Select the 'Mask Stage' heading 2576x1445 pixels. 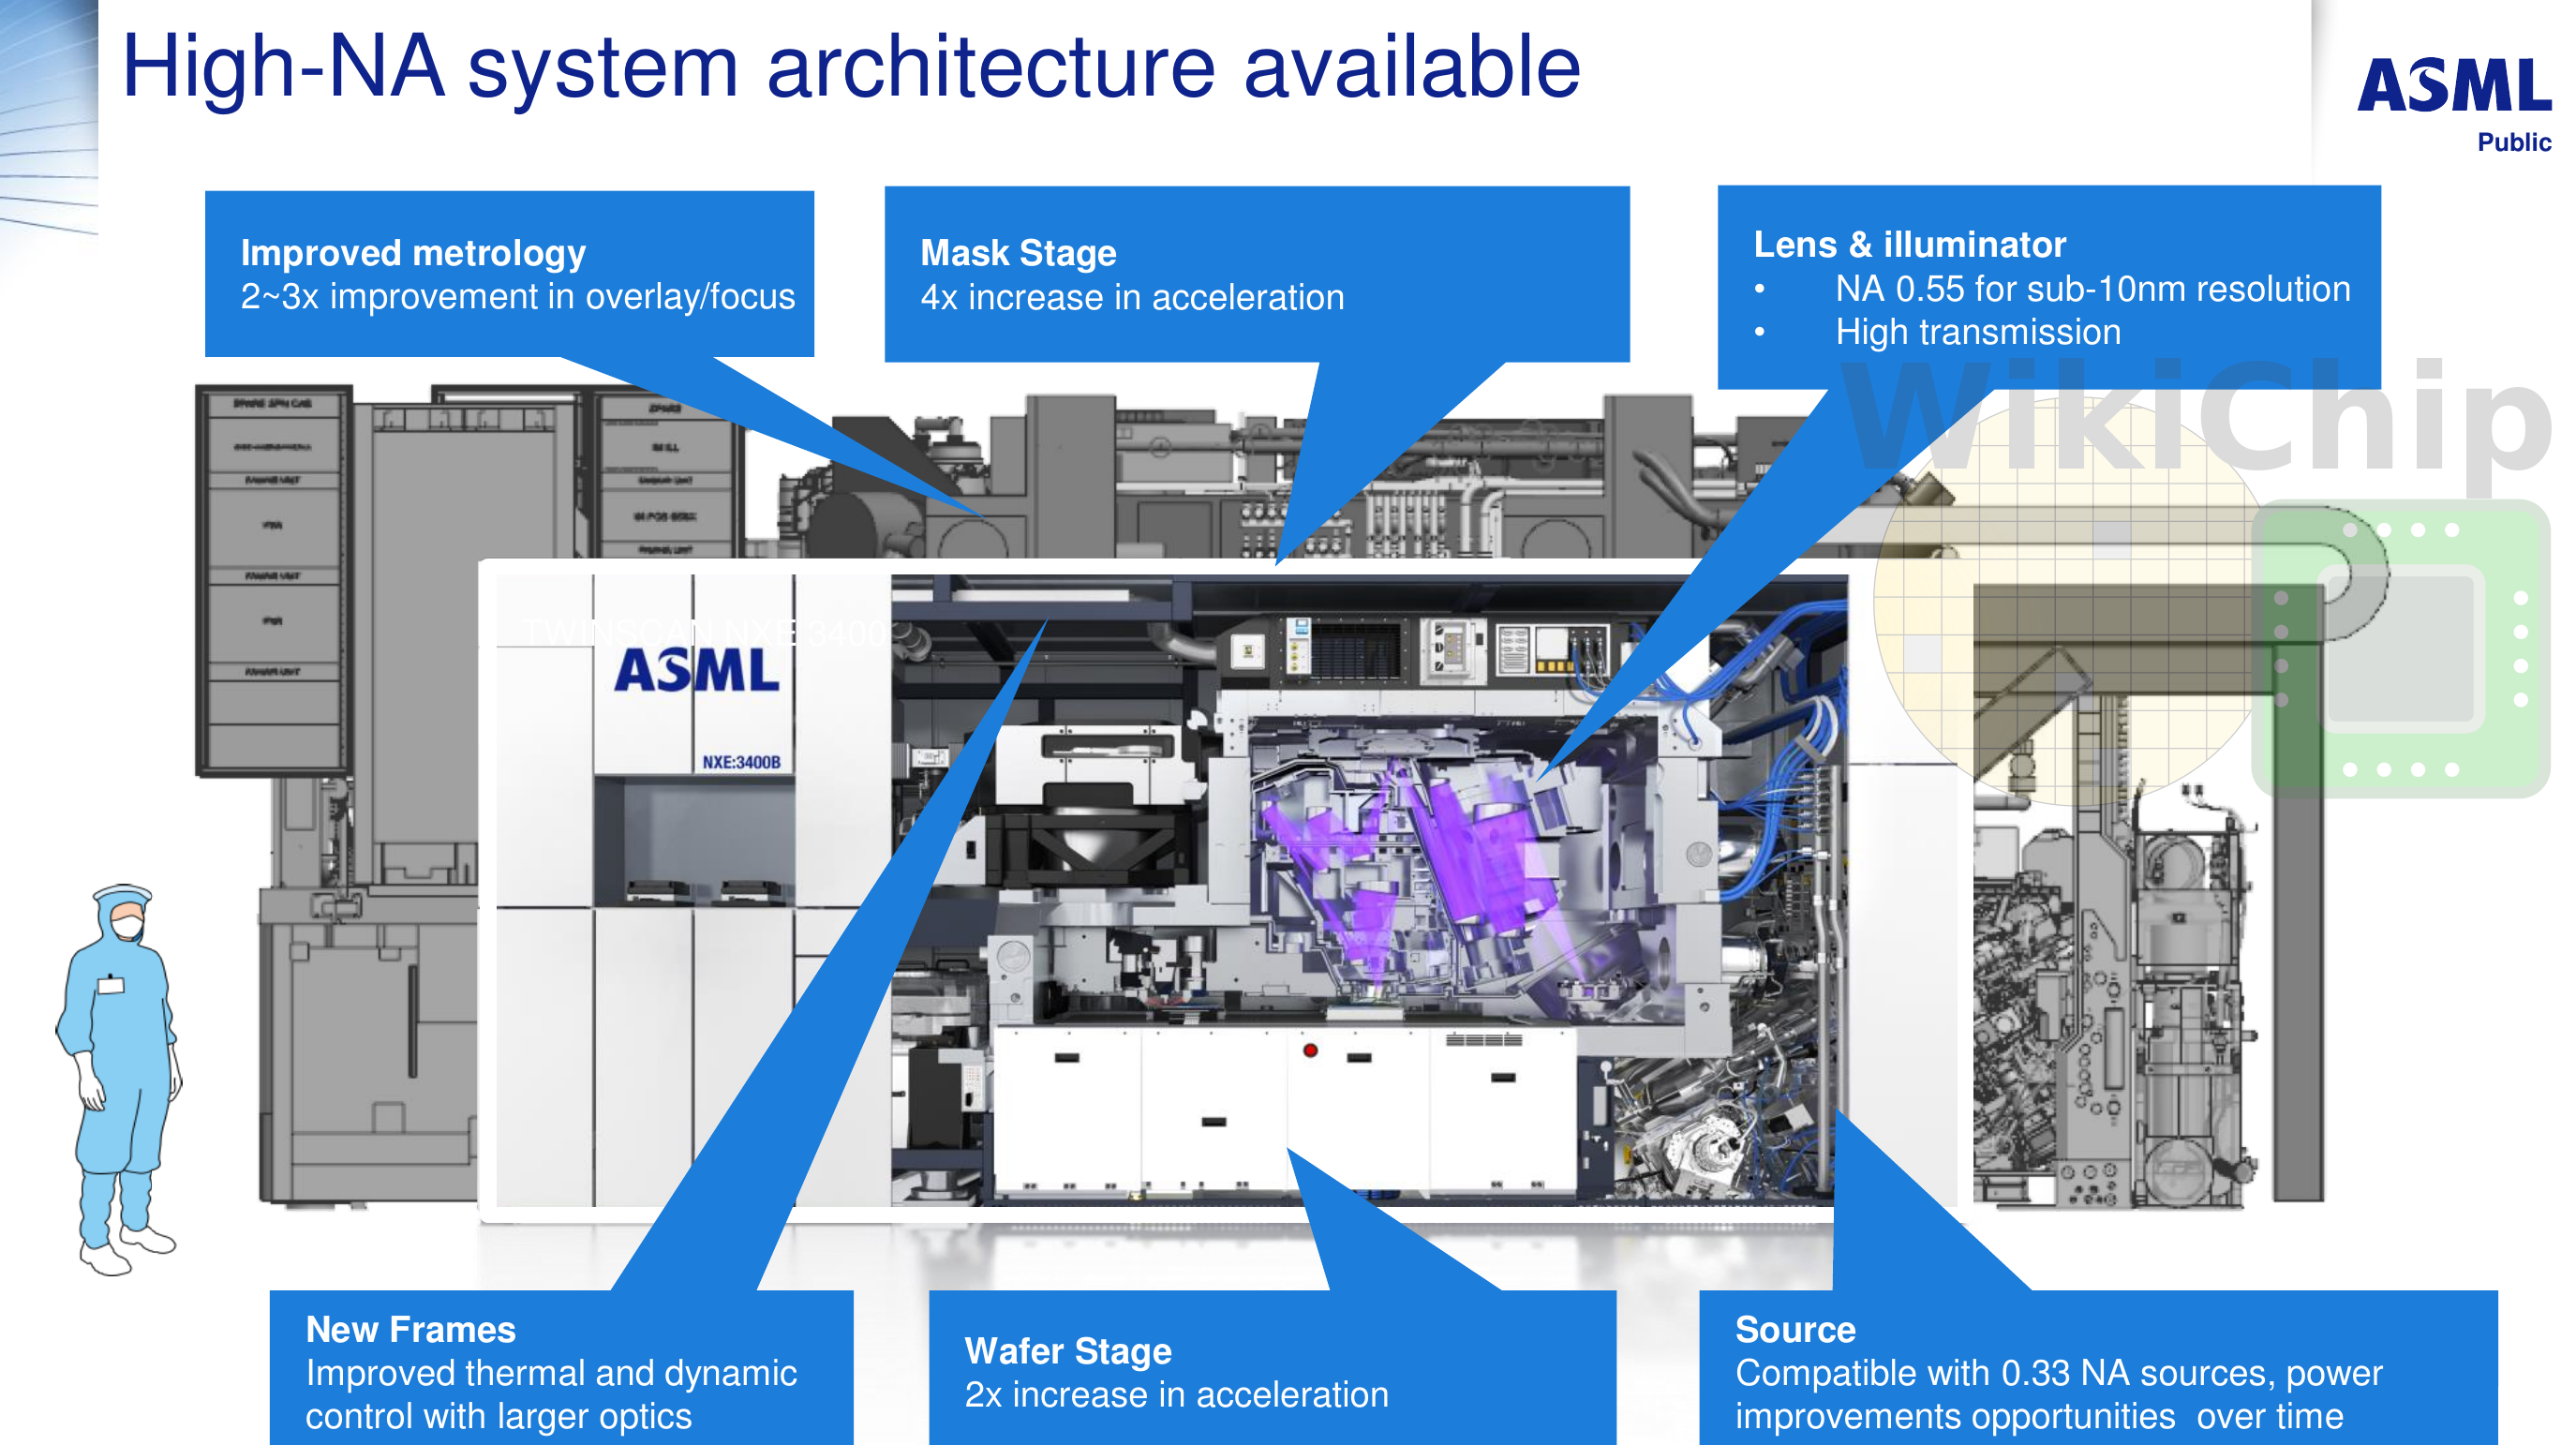coord(1018,253)
